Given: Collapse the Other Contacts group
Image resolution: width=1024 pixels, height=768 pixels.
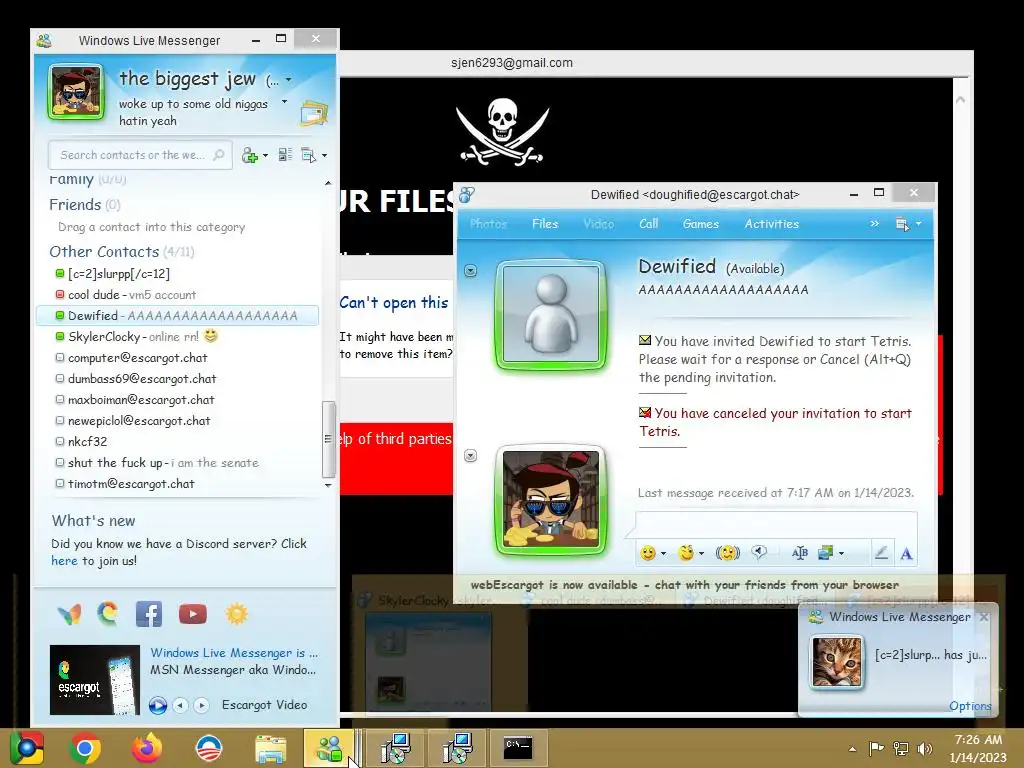Looking at the screenshot, I should [121, 251].
